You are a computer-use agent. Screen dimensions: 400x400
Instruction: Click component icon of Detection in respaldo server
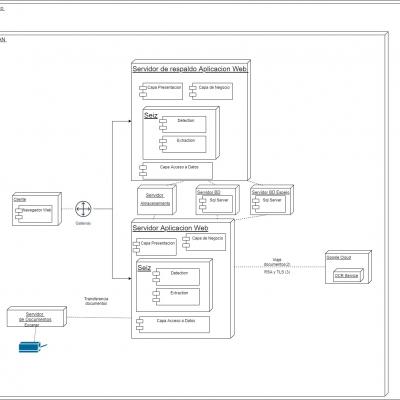(163, 124)
